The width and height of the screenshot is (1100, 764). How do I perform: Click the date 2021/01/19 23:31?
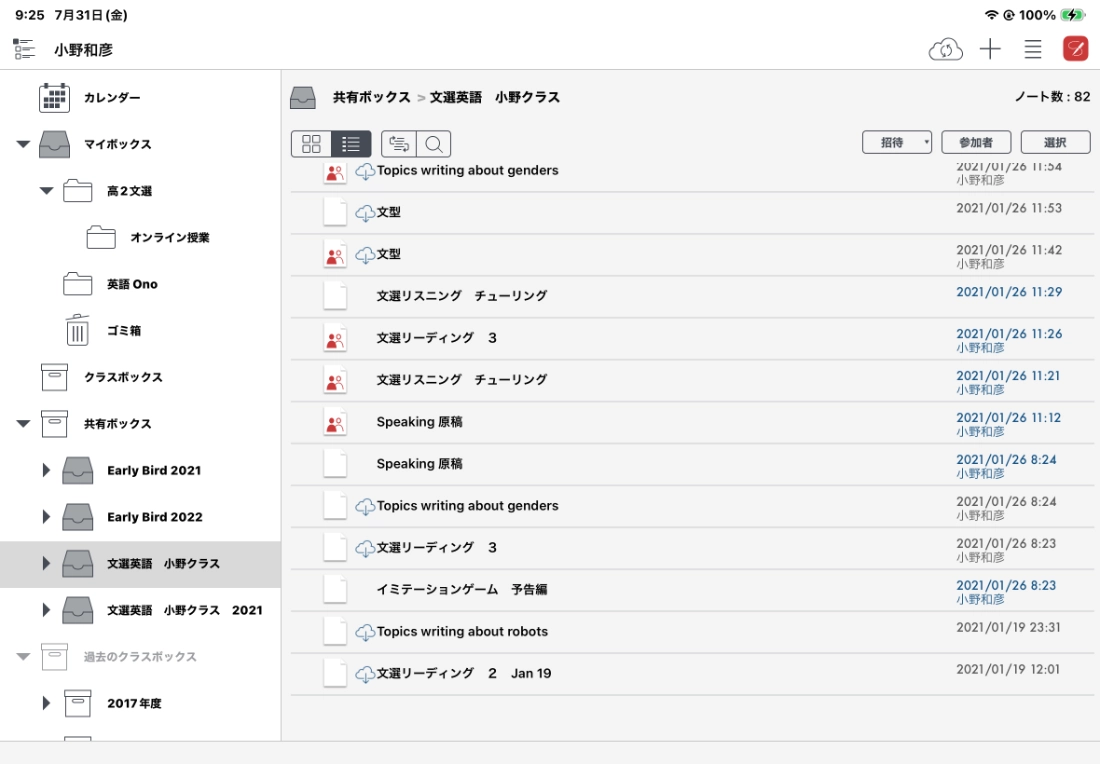click(1008, 627)
